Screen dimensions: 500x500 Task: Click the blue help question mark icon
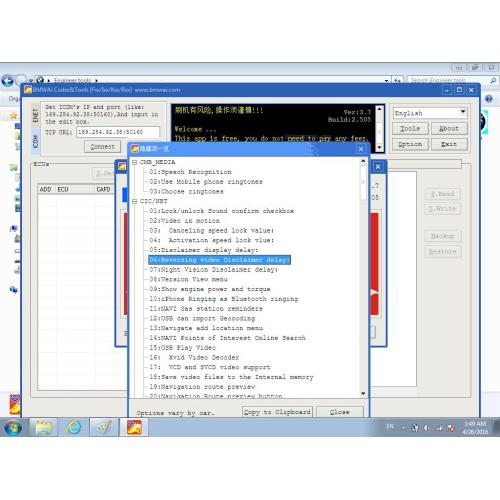pyautogui.click(x=489, y=99)
